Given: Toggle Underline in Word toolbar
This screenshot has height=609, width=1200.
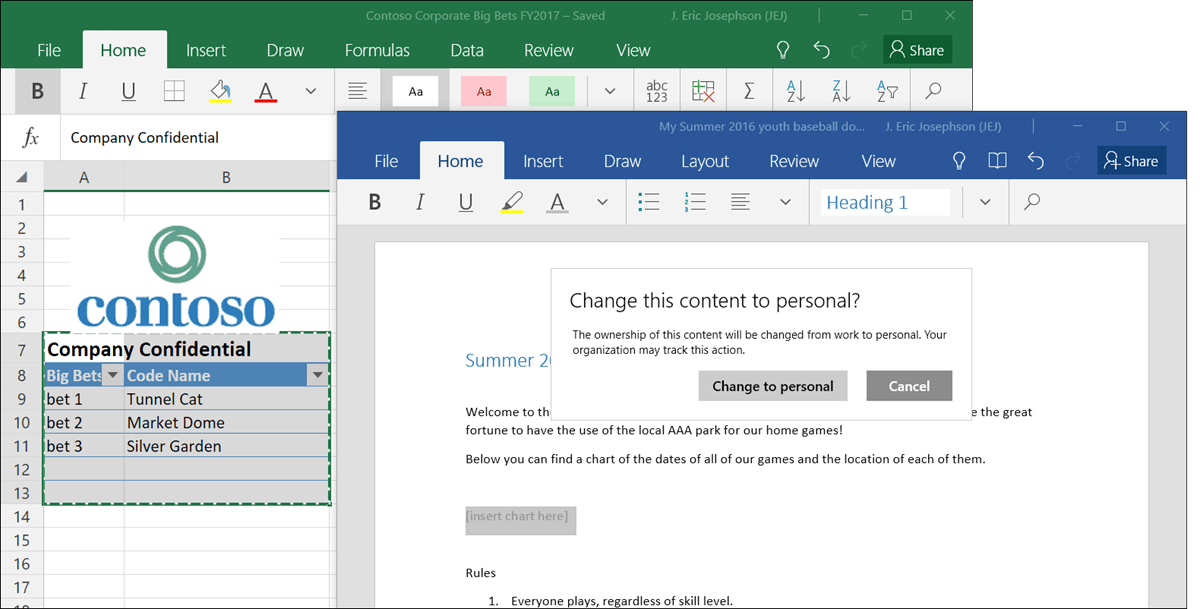Looking at the screenshot, I should pos(465,202).
